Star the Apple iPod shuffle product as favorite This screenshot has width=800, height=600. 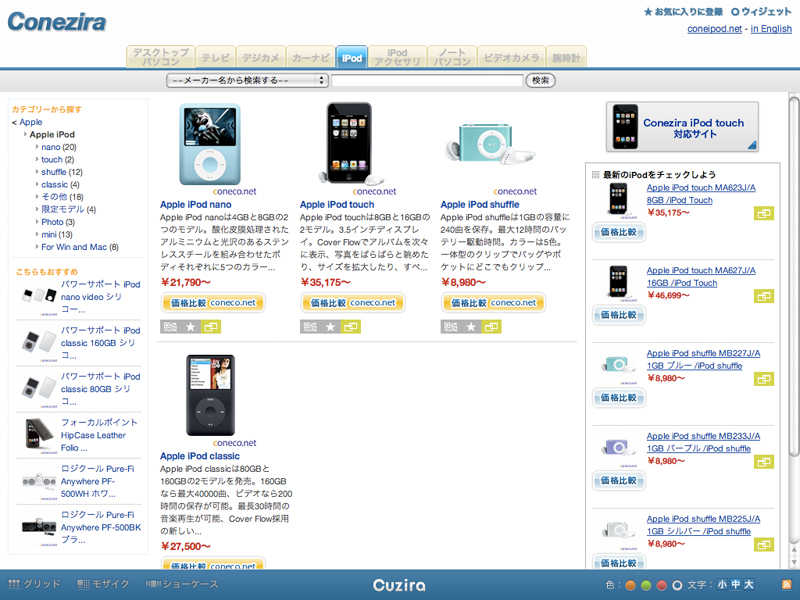(471, 327)
